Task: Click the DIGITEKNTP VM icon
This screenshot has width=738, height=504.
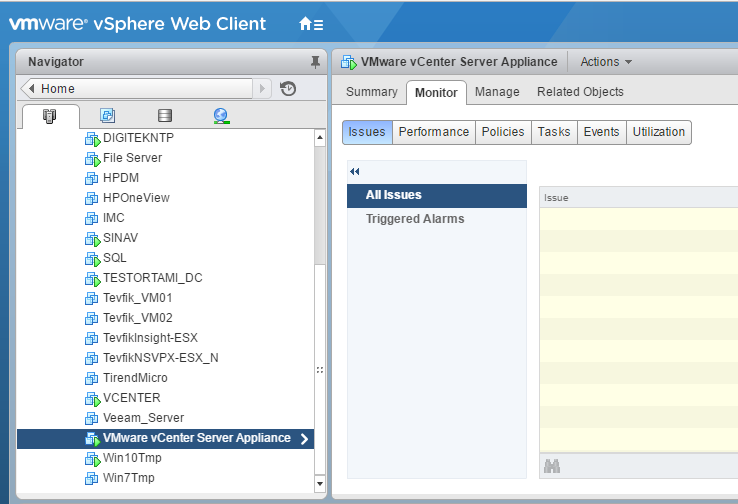Action: 92,139
